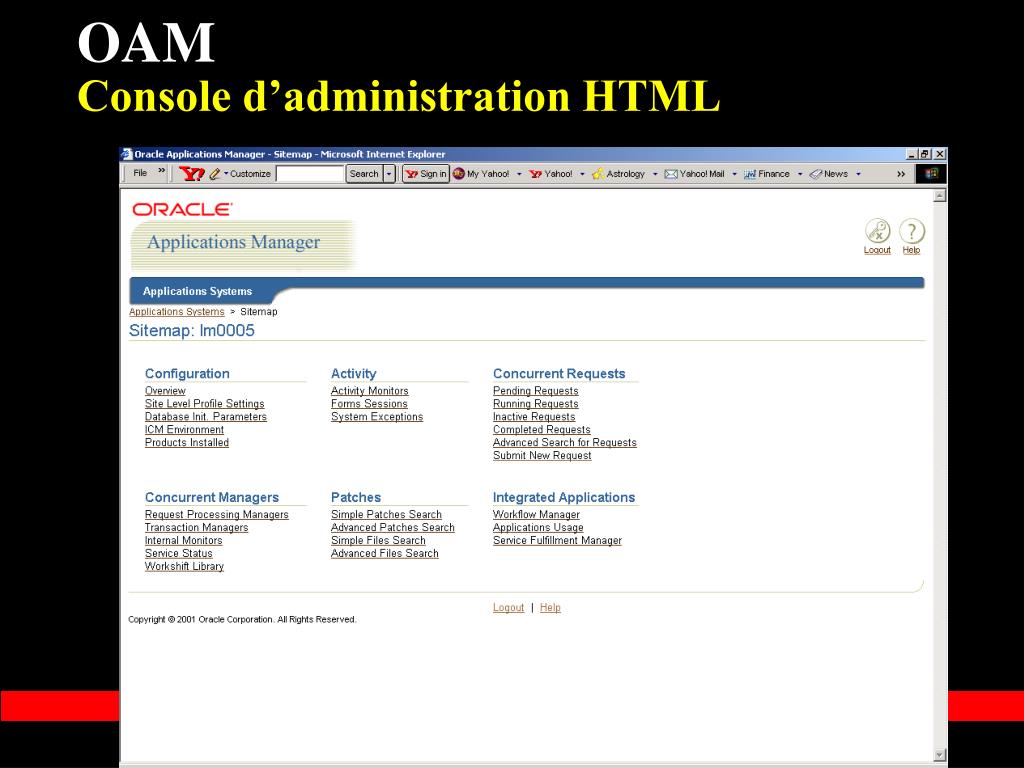Viewport: 1024px width, 768px height.
Task: Open the Overview link under Configuration
Action: [x=165, y=391]
